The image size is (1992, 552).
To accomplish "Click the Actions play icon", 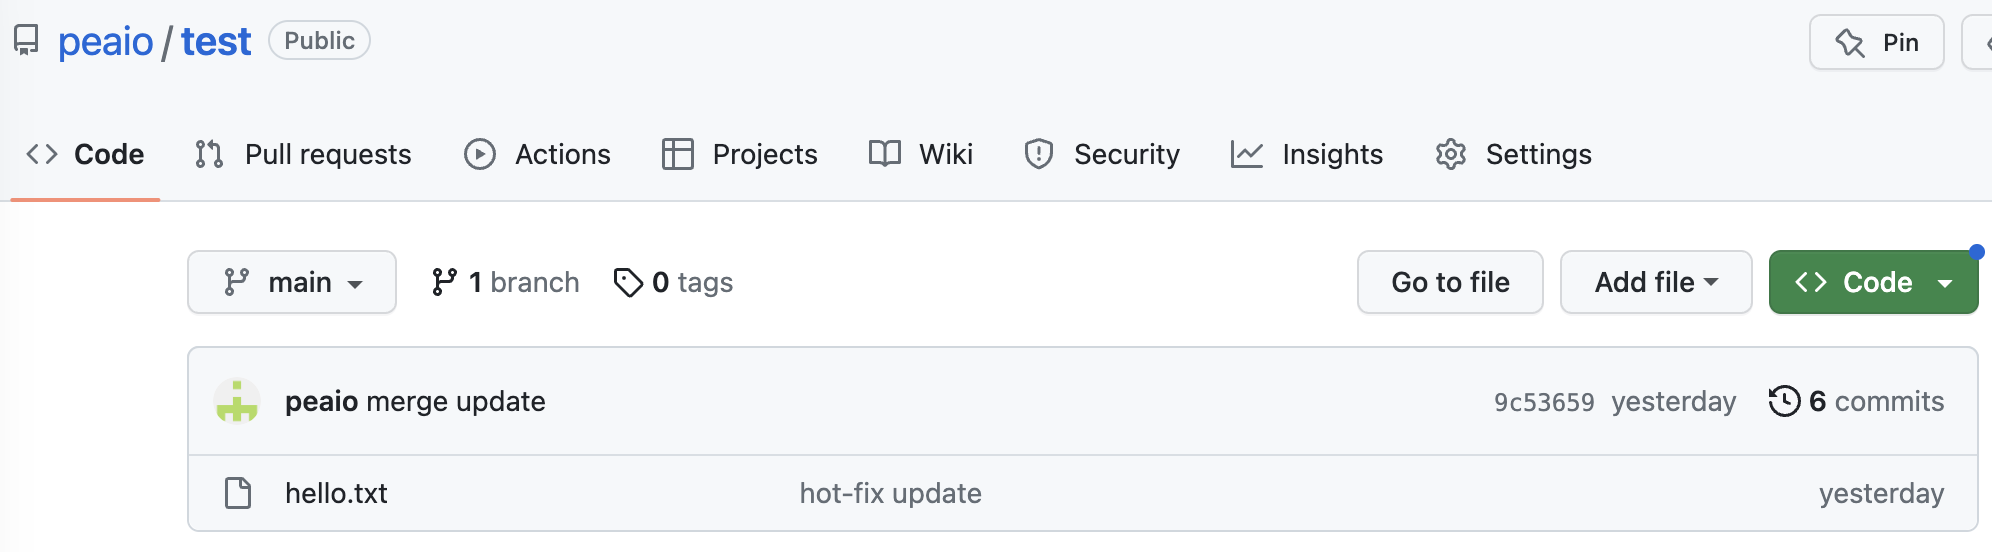I will click(480, 154).
